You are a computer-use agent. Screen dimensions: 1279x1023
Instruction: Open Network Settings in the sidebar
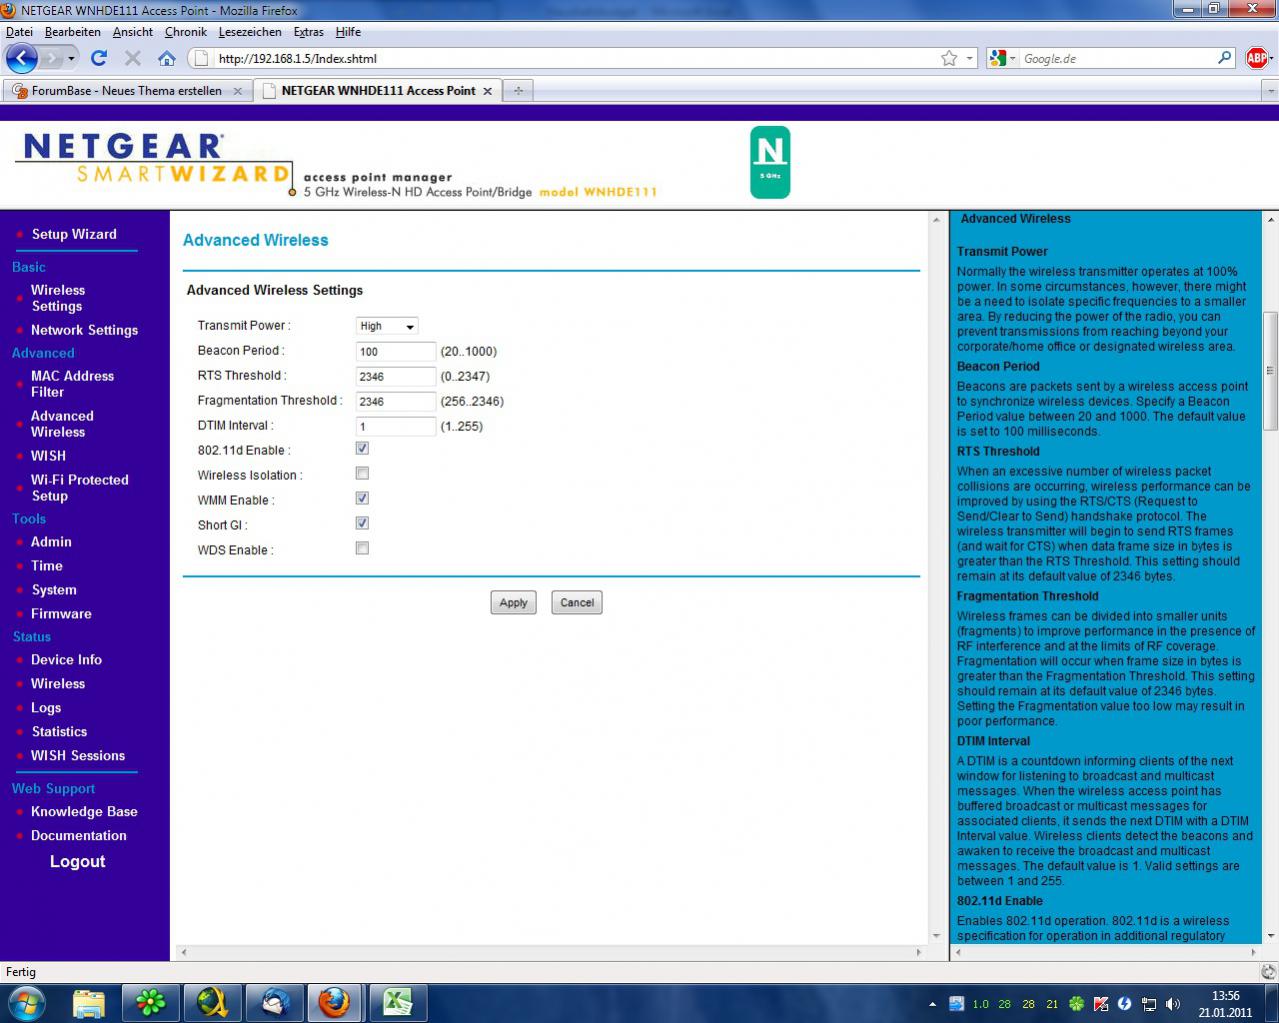tap(84, 330)
